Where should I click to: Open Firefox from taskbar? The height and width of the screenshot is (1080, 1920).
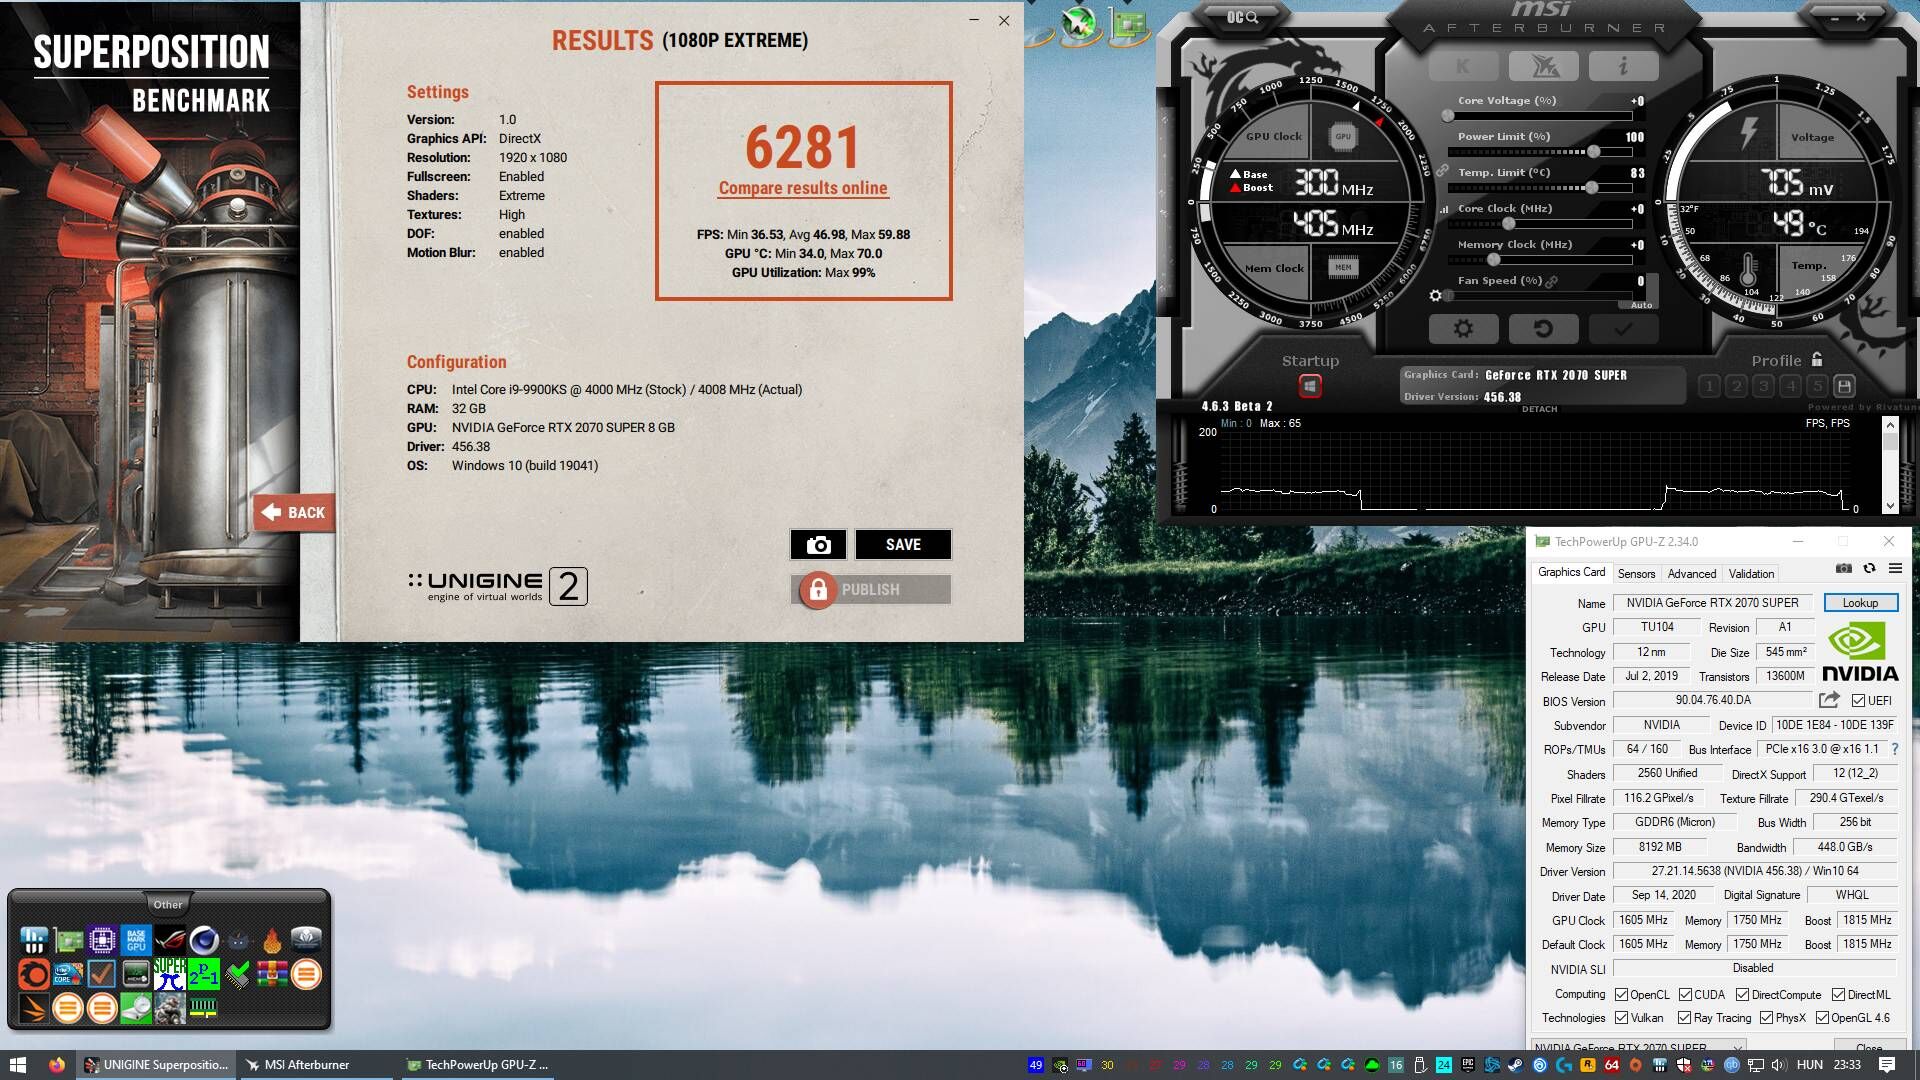coord(57,1065)
